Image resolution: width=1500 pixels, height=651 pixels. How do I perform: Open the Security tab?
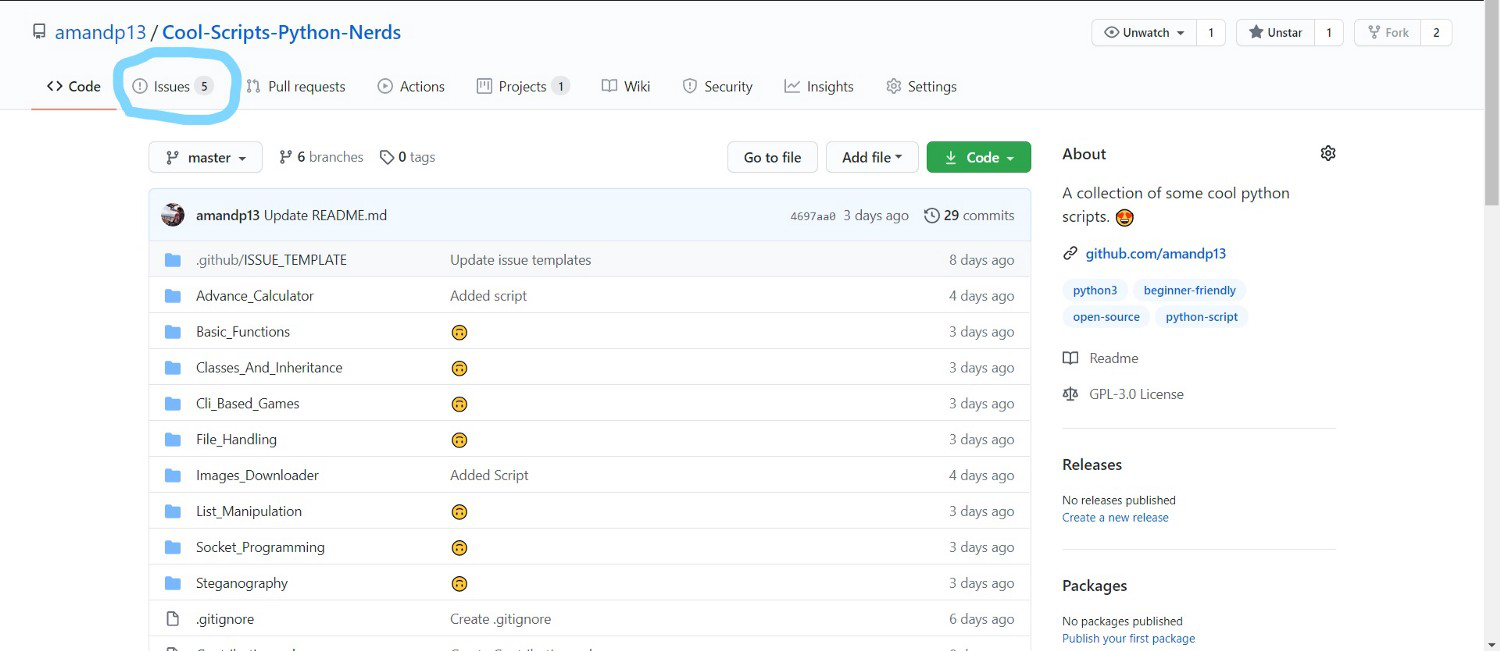717,86
